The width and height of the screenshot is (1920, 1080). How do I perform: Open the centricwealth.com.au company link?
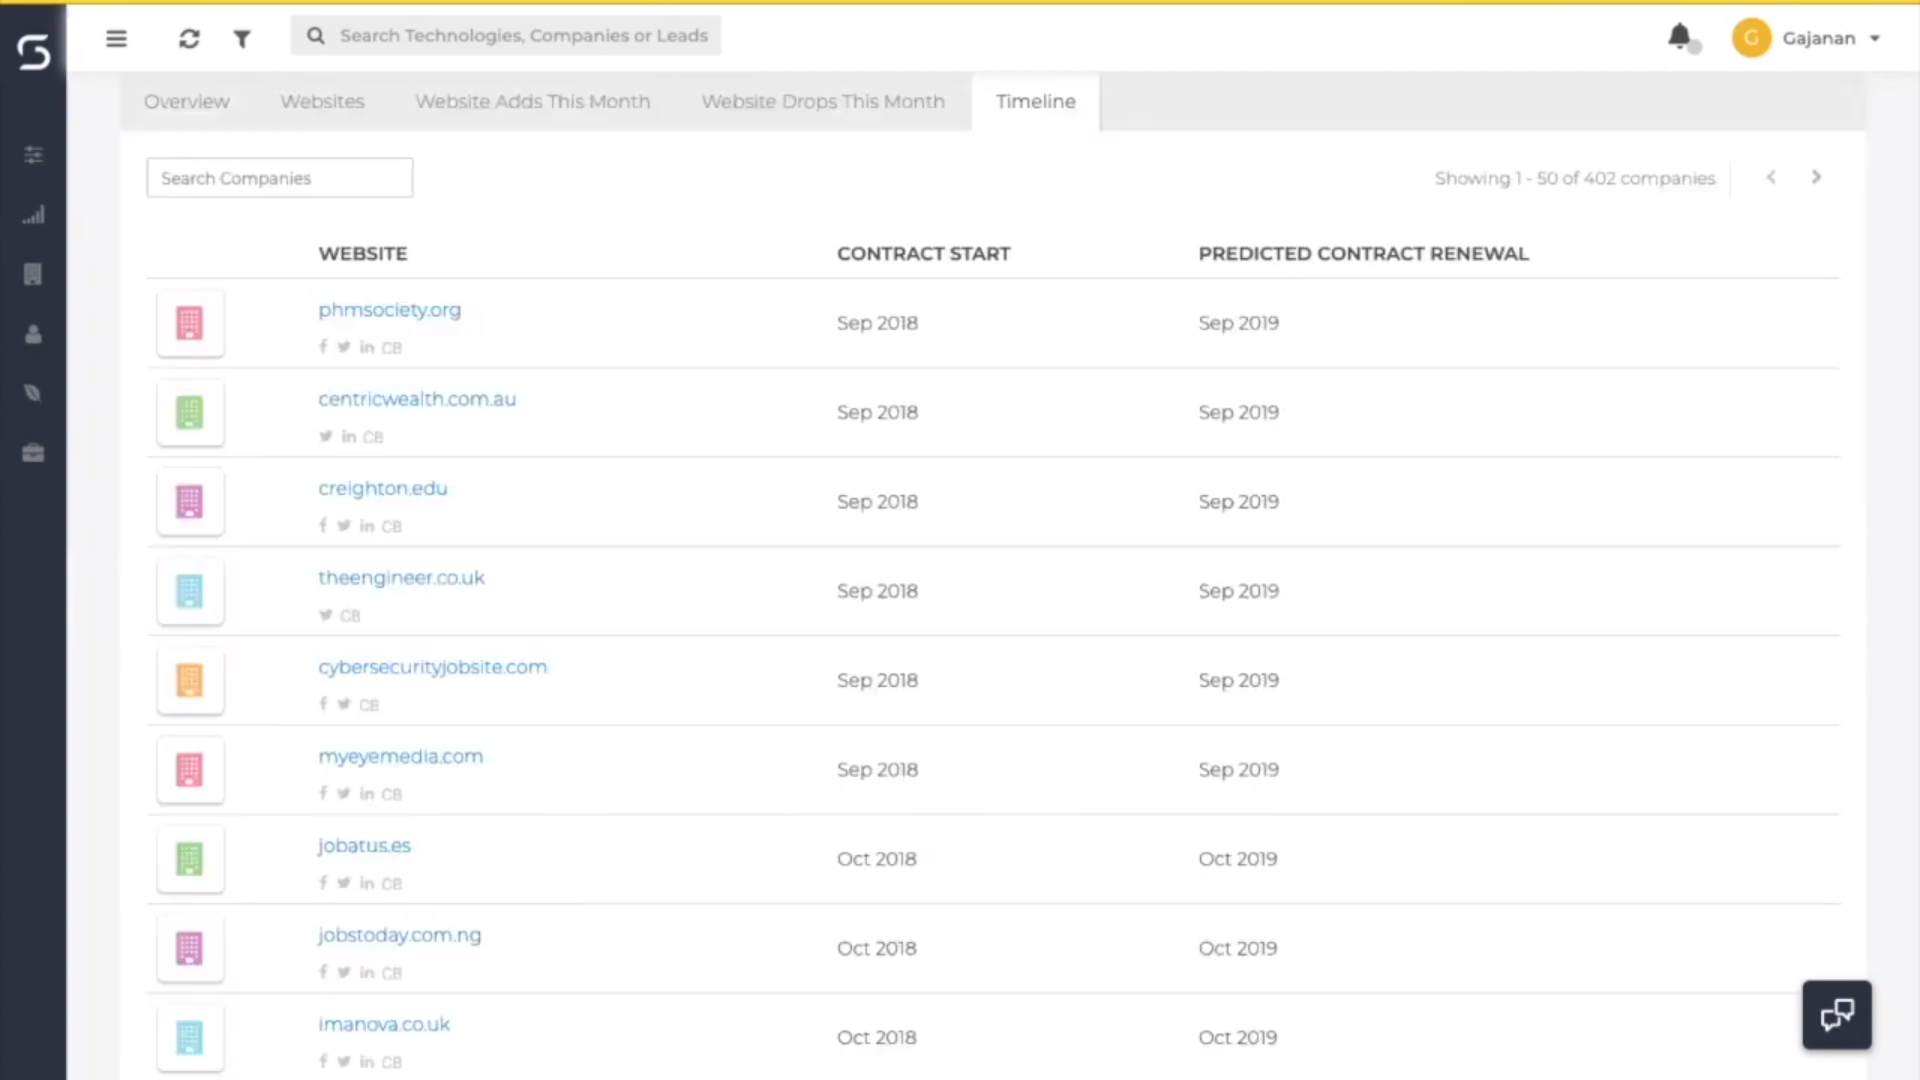(416, 398)
